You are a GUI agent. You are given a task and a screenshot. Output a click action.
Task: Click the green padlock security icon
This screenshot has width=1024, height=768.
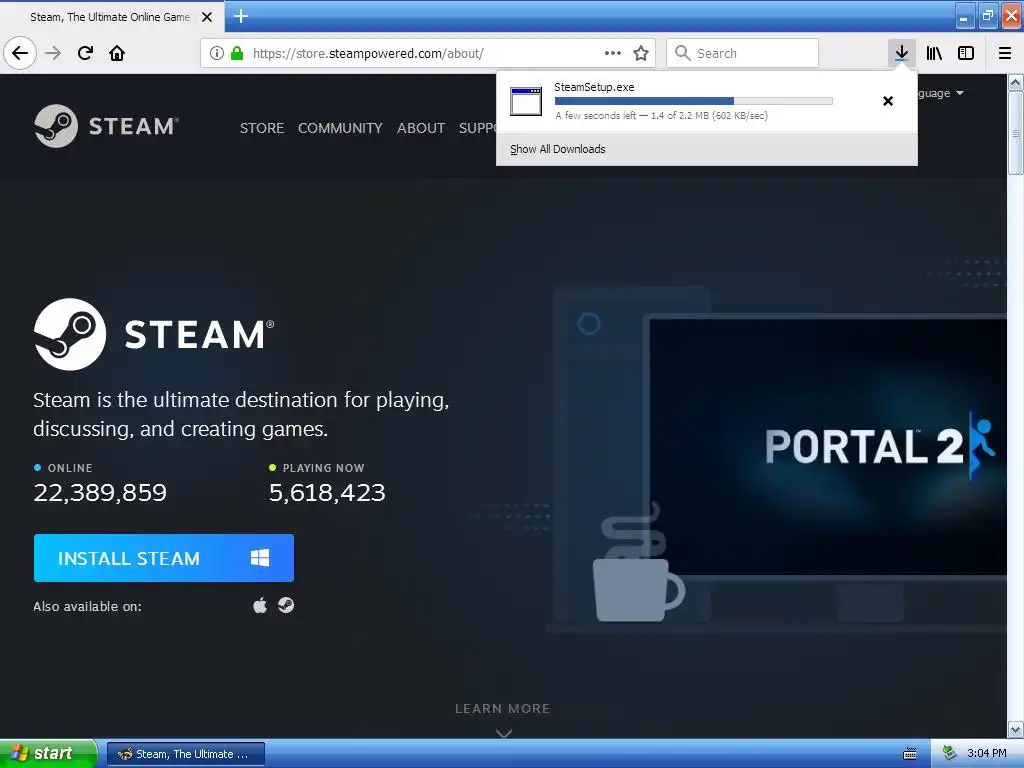pyautogui.click(x=236, y=53)
